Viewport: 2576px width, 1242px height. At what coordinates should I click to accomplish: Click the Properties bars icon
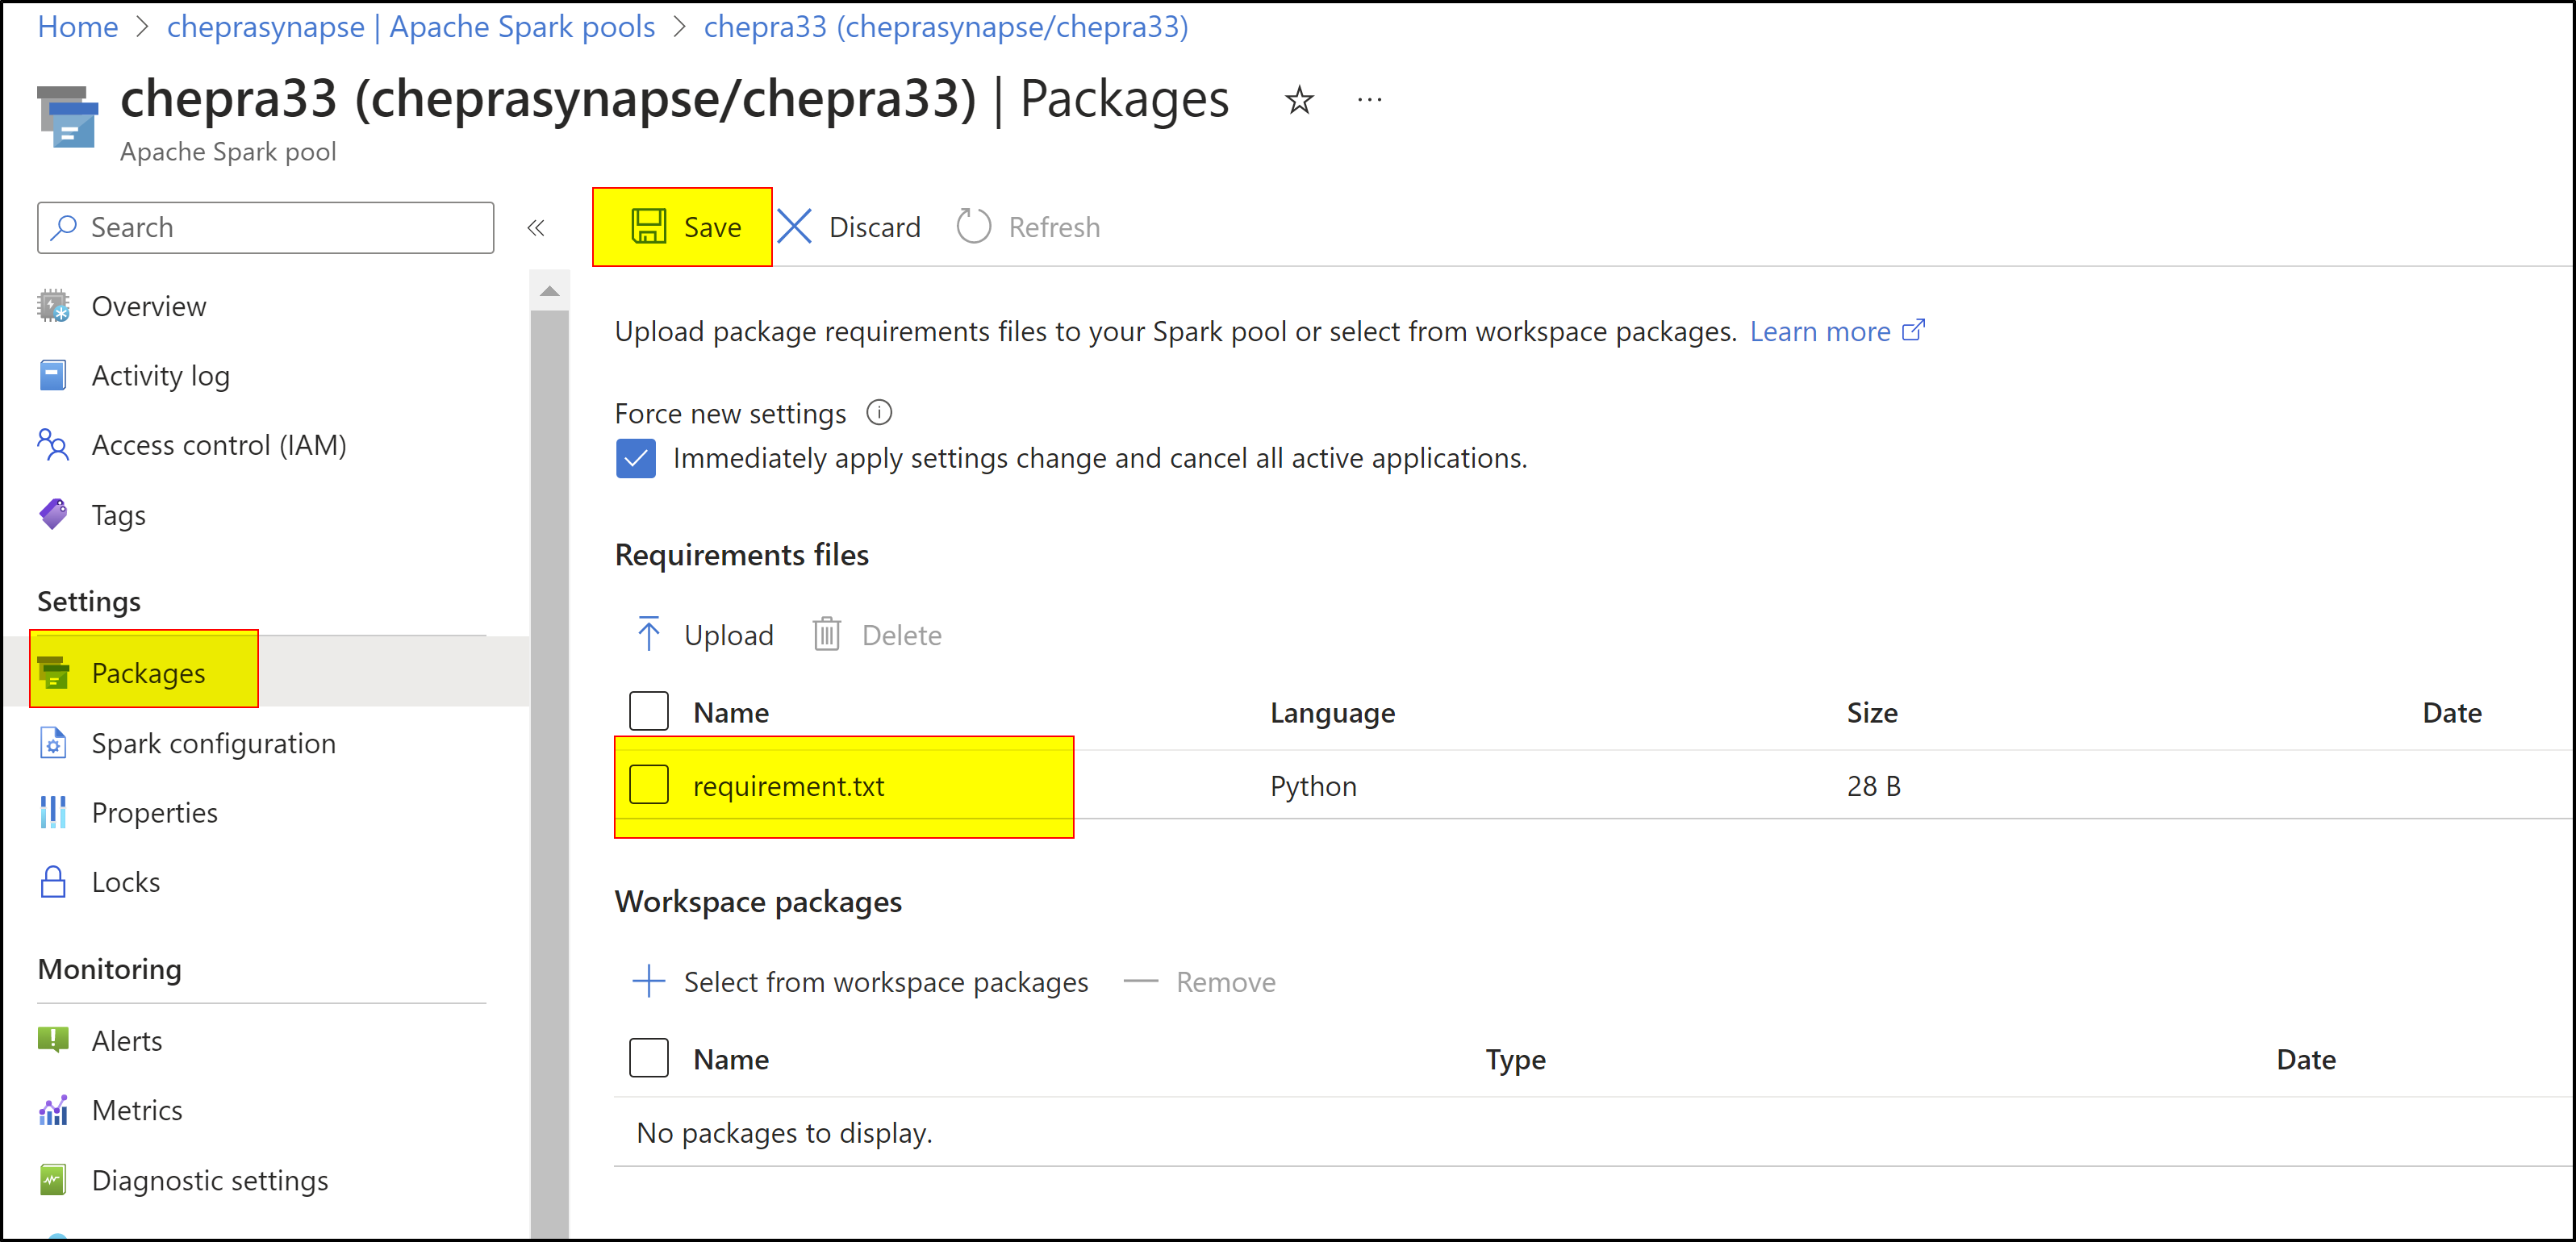(x=53, y=812)
